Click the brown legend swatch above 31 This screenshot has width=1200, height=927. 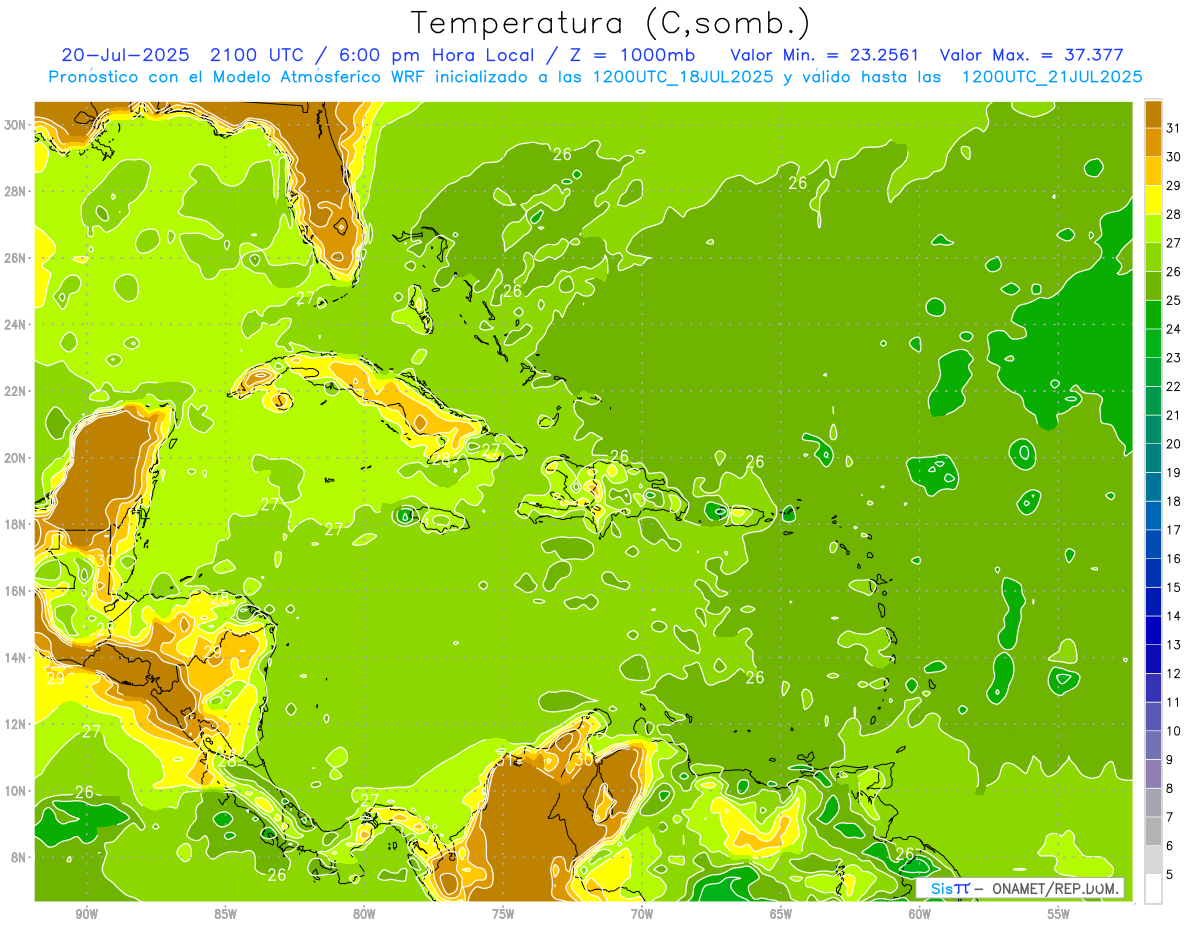[x=1153, y=113]
